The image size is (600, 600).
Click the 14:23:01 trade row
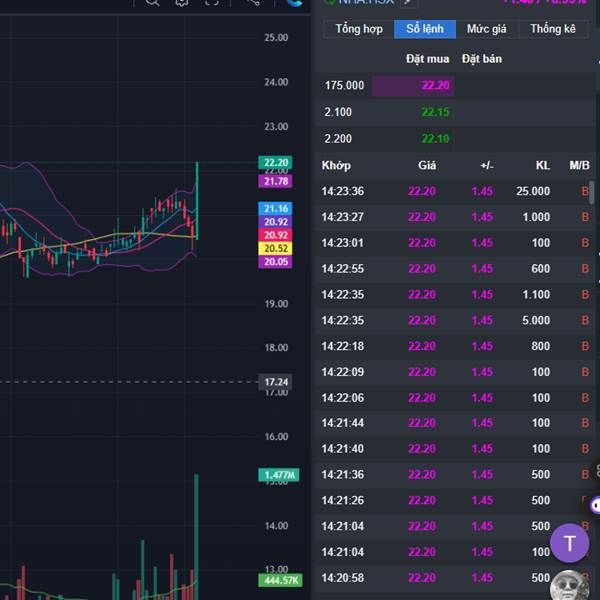tap(455, 243)
